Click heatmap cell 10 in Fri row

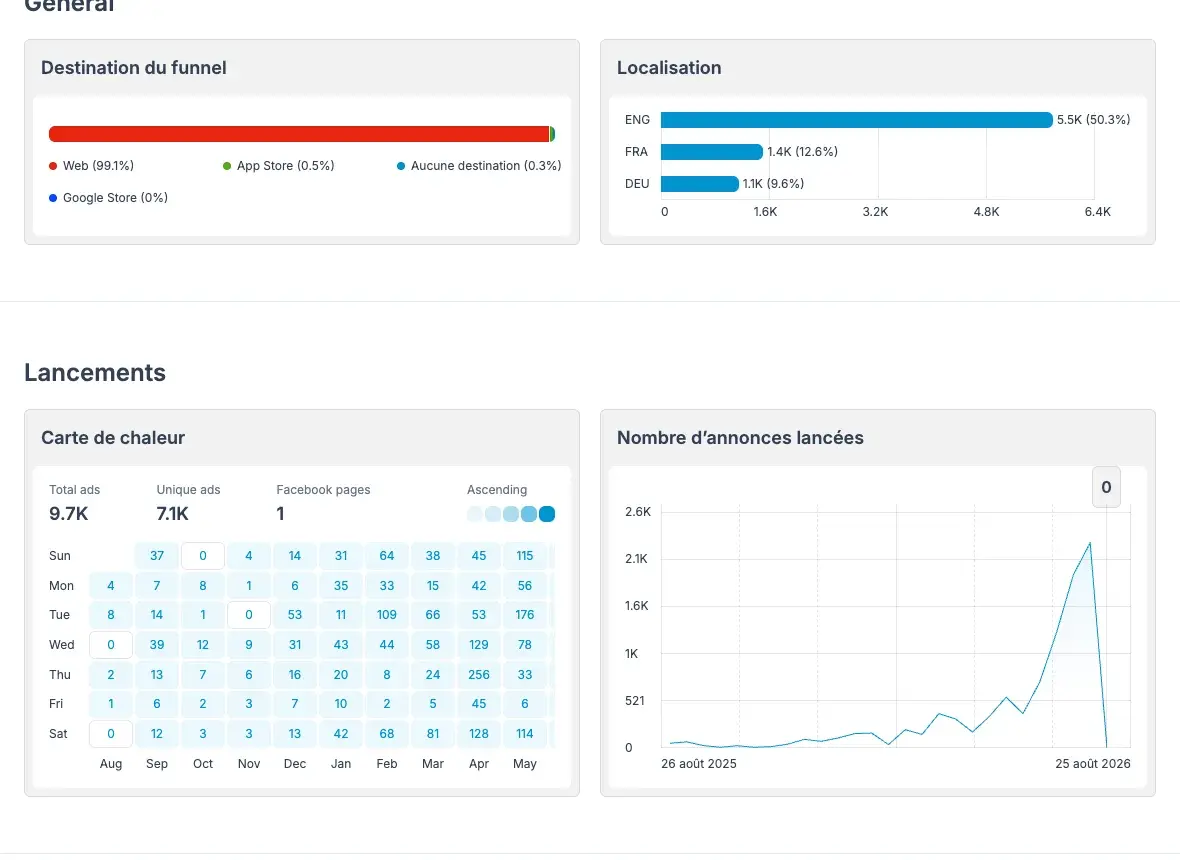341,704
